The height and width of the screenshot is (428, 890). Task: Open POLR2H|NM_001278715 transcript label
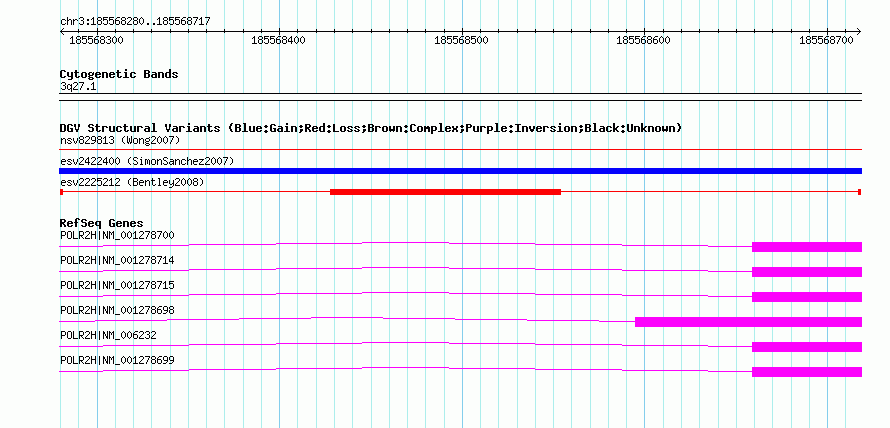coord(117,285)
